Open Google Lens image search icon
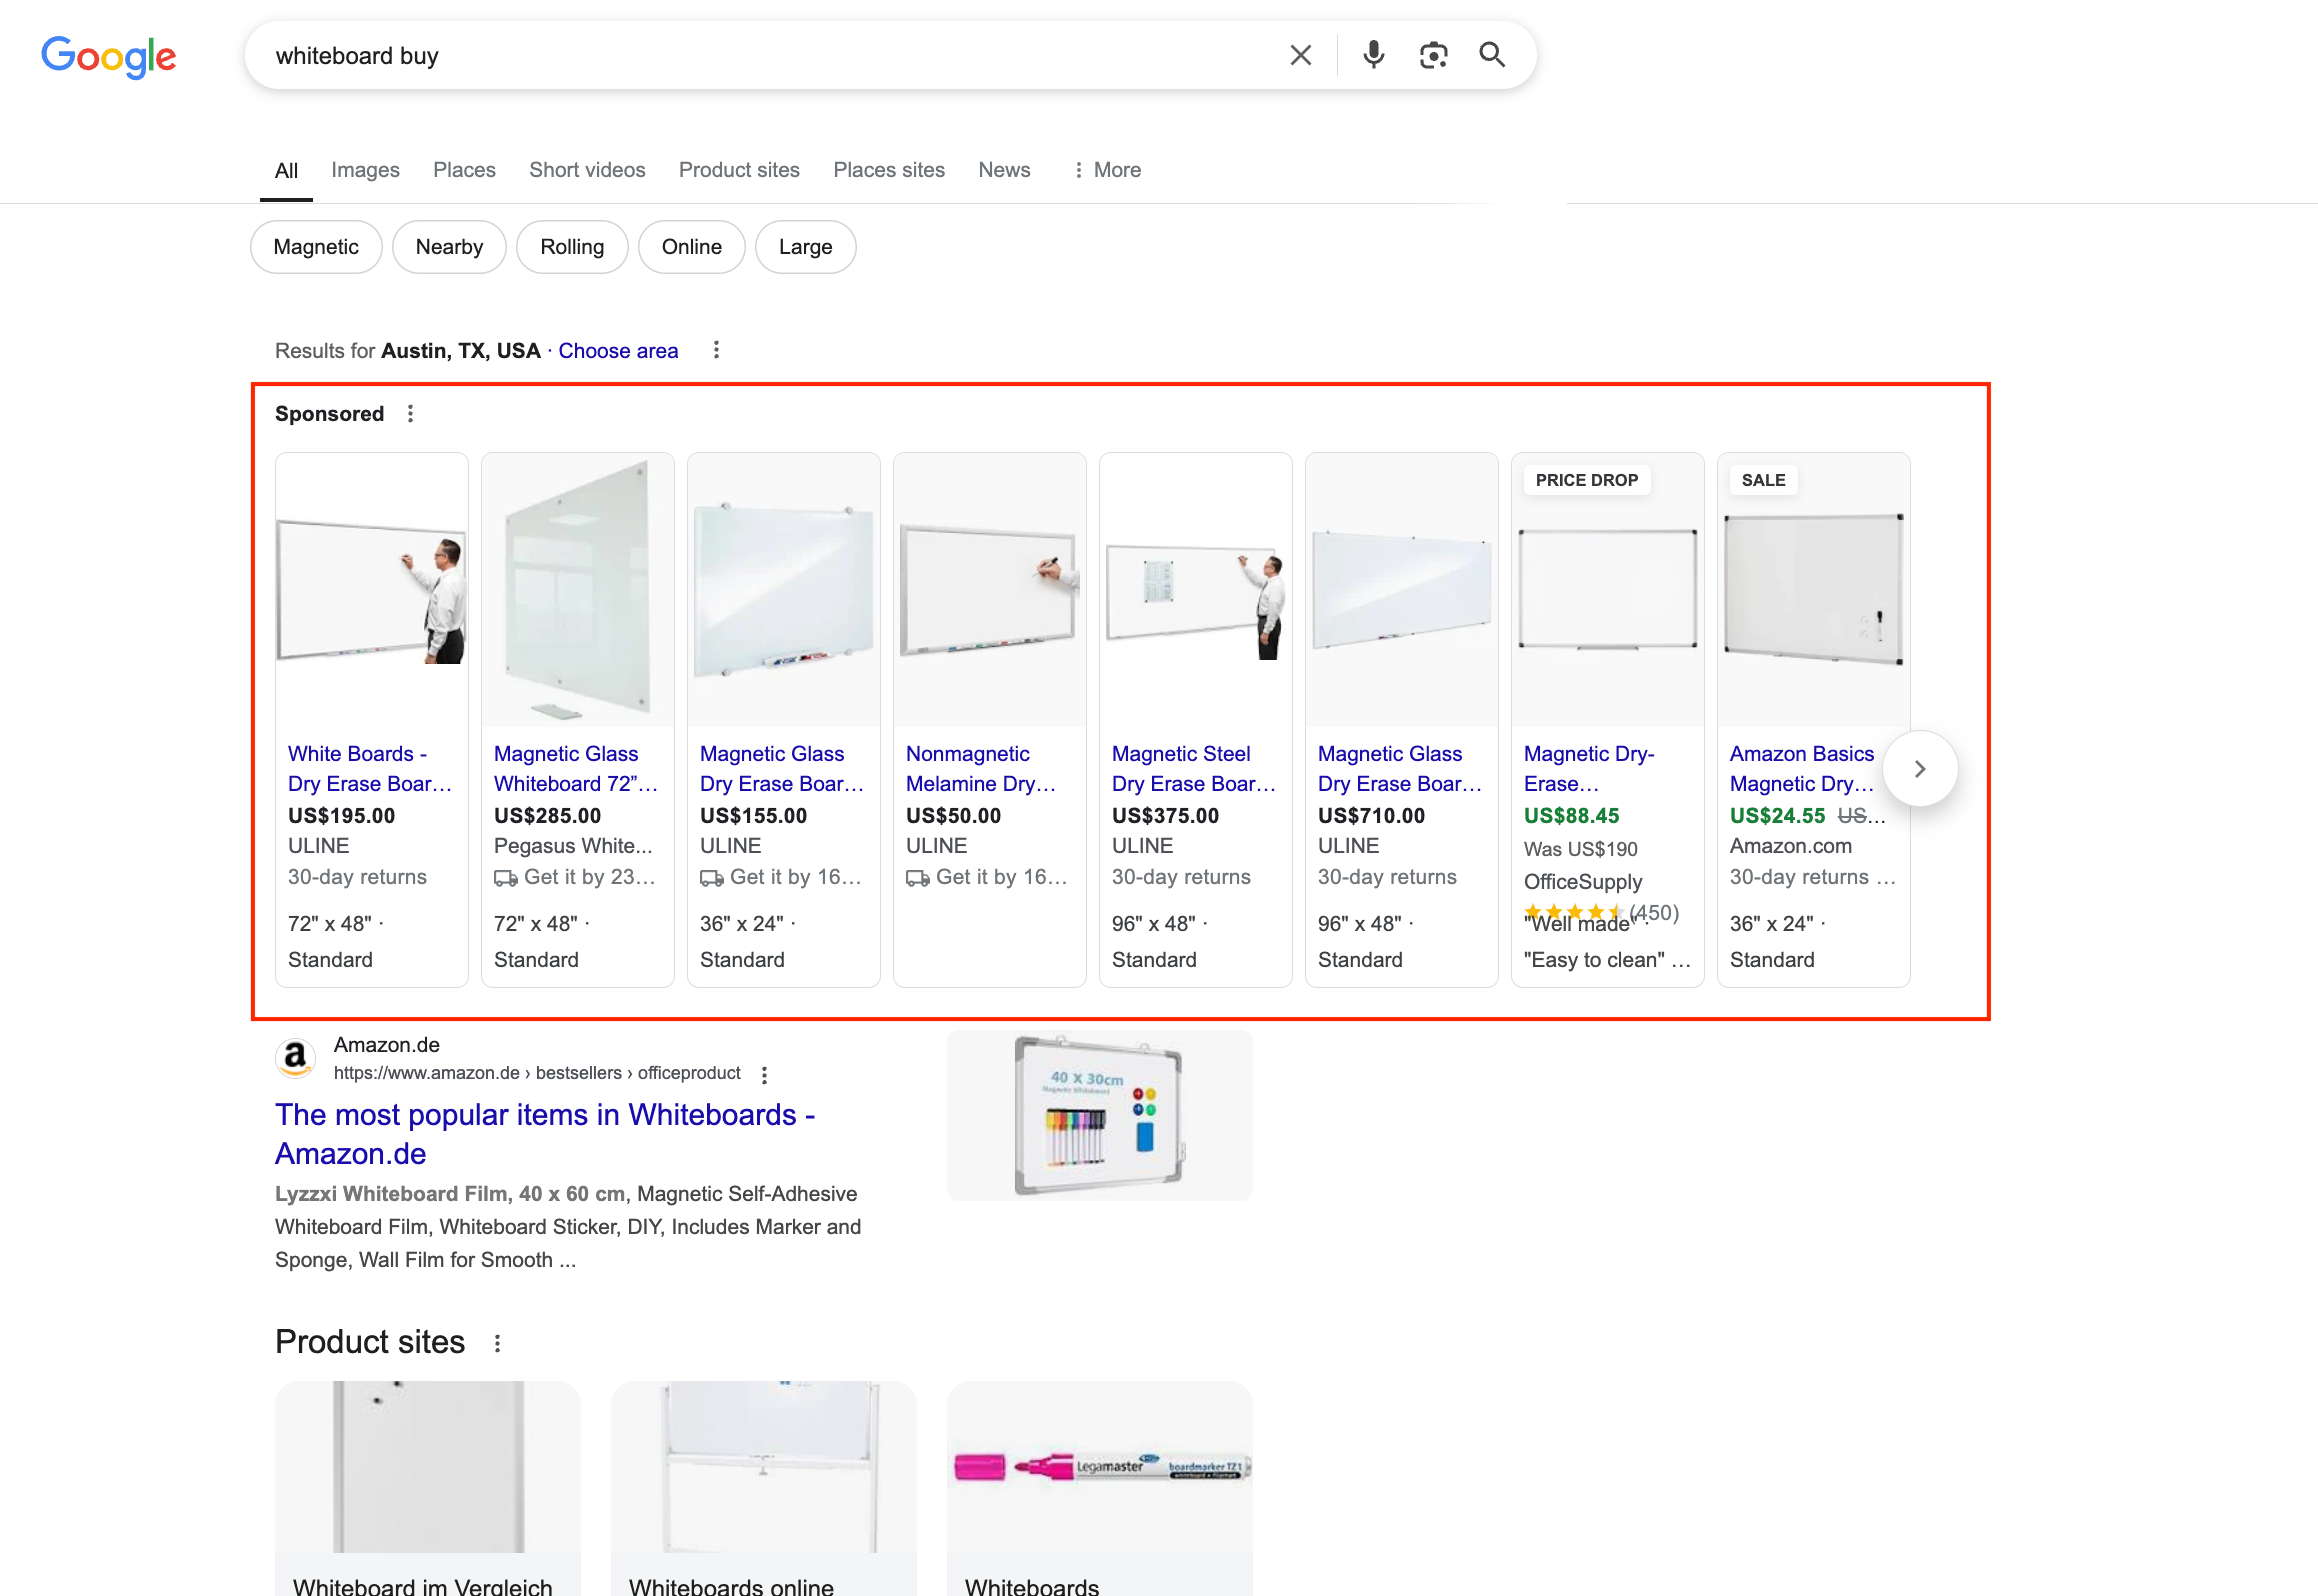 [1433, 55]
